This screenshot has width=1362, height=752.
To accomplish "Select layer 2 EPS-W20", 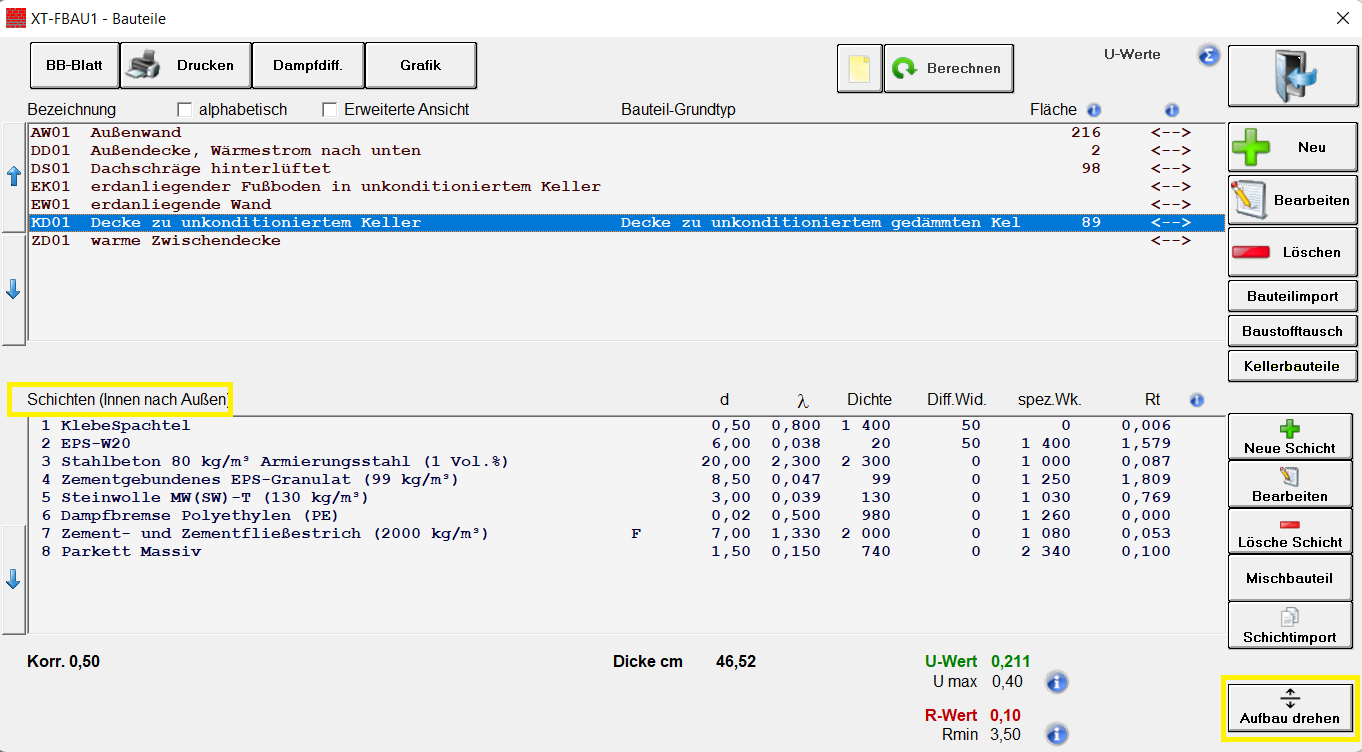I will [x=627, y=444].
